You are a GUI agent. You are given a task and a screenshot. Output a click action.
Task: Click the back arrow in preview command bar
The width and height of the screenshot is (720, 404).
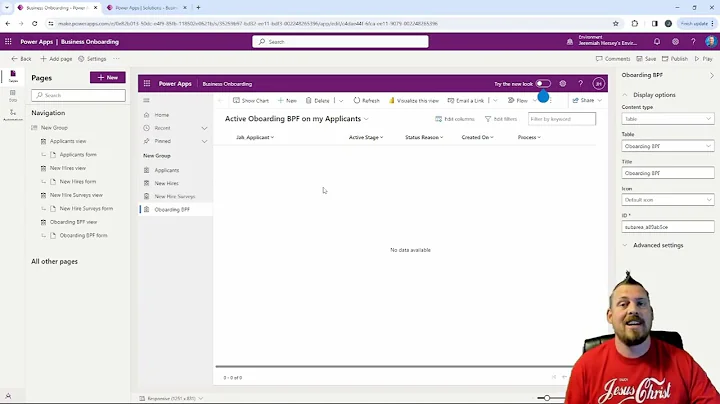tap(221, 101)
